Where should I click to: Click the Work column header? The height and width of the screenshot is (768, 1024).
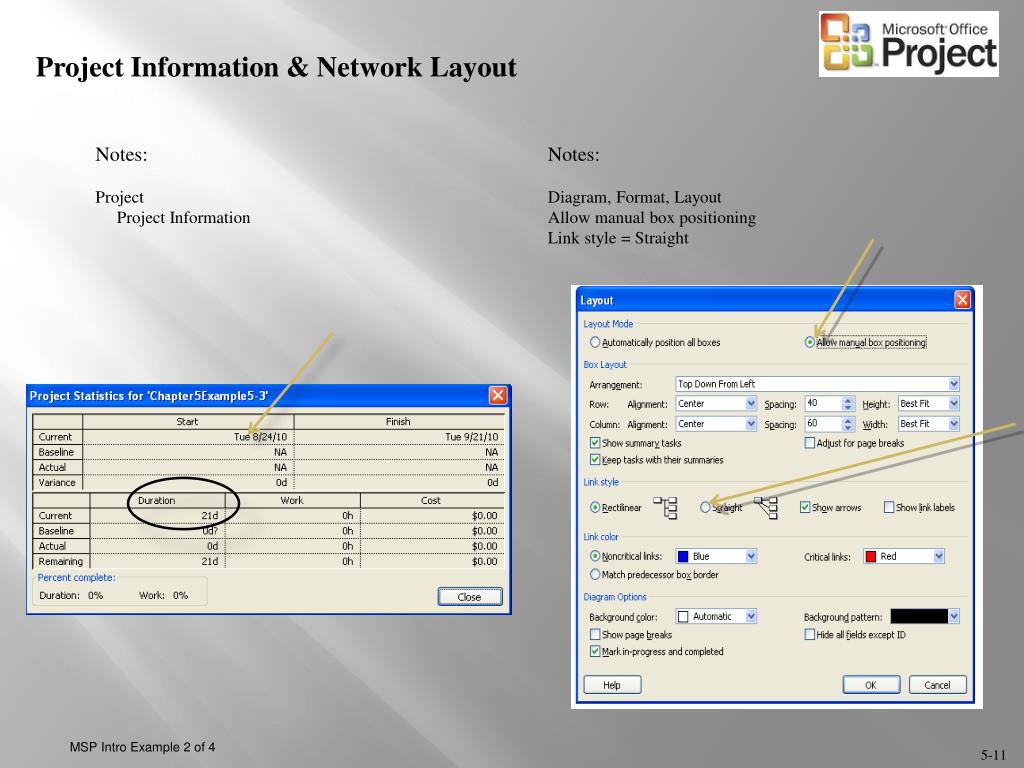pos(292,500)
